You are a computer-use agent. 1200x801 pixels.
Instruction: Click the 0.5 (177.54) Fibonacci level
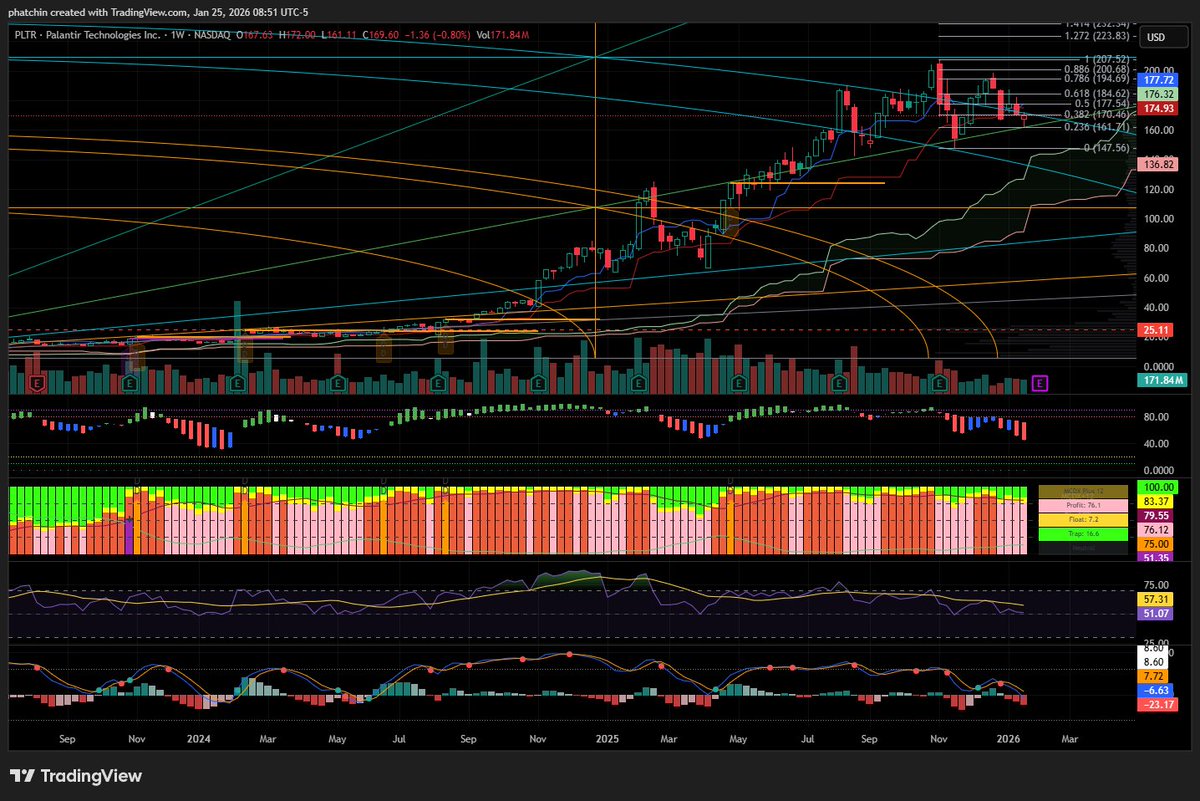point(1101,103)
